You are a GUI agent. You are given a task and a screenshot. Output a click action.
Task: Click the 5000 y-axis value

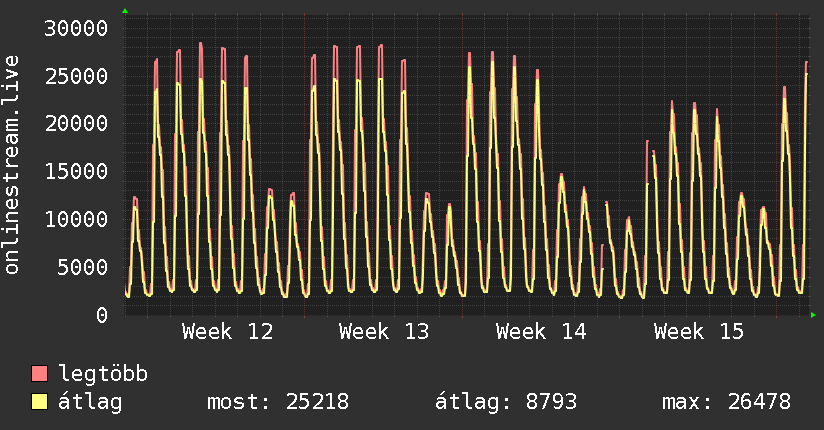(83, 268)
